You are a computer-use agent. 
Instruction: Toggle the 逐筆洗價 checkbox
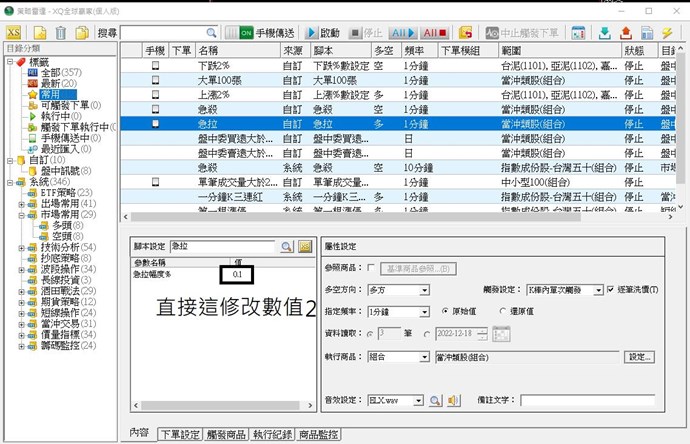[x=611, y=290]
